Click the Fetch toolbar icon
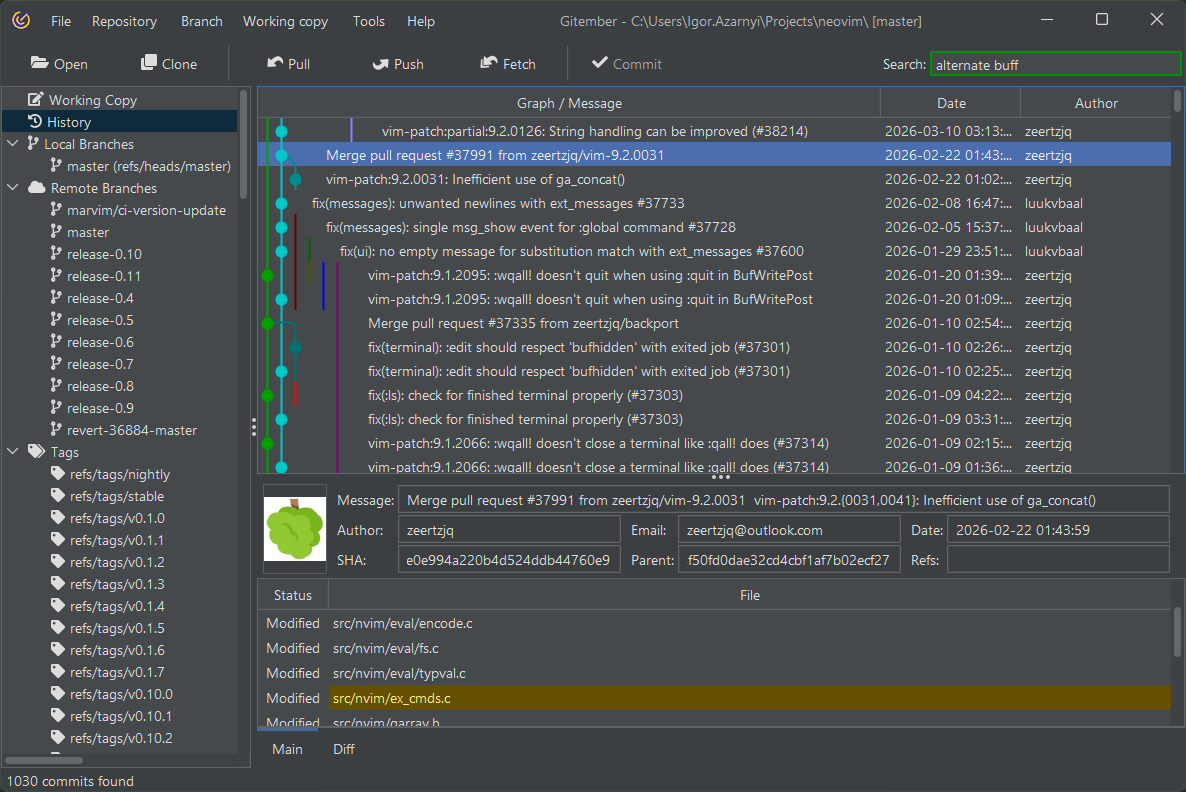This screenshot has height=792, width=1186. point(489,63)
